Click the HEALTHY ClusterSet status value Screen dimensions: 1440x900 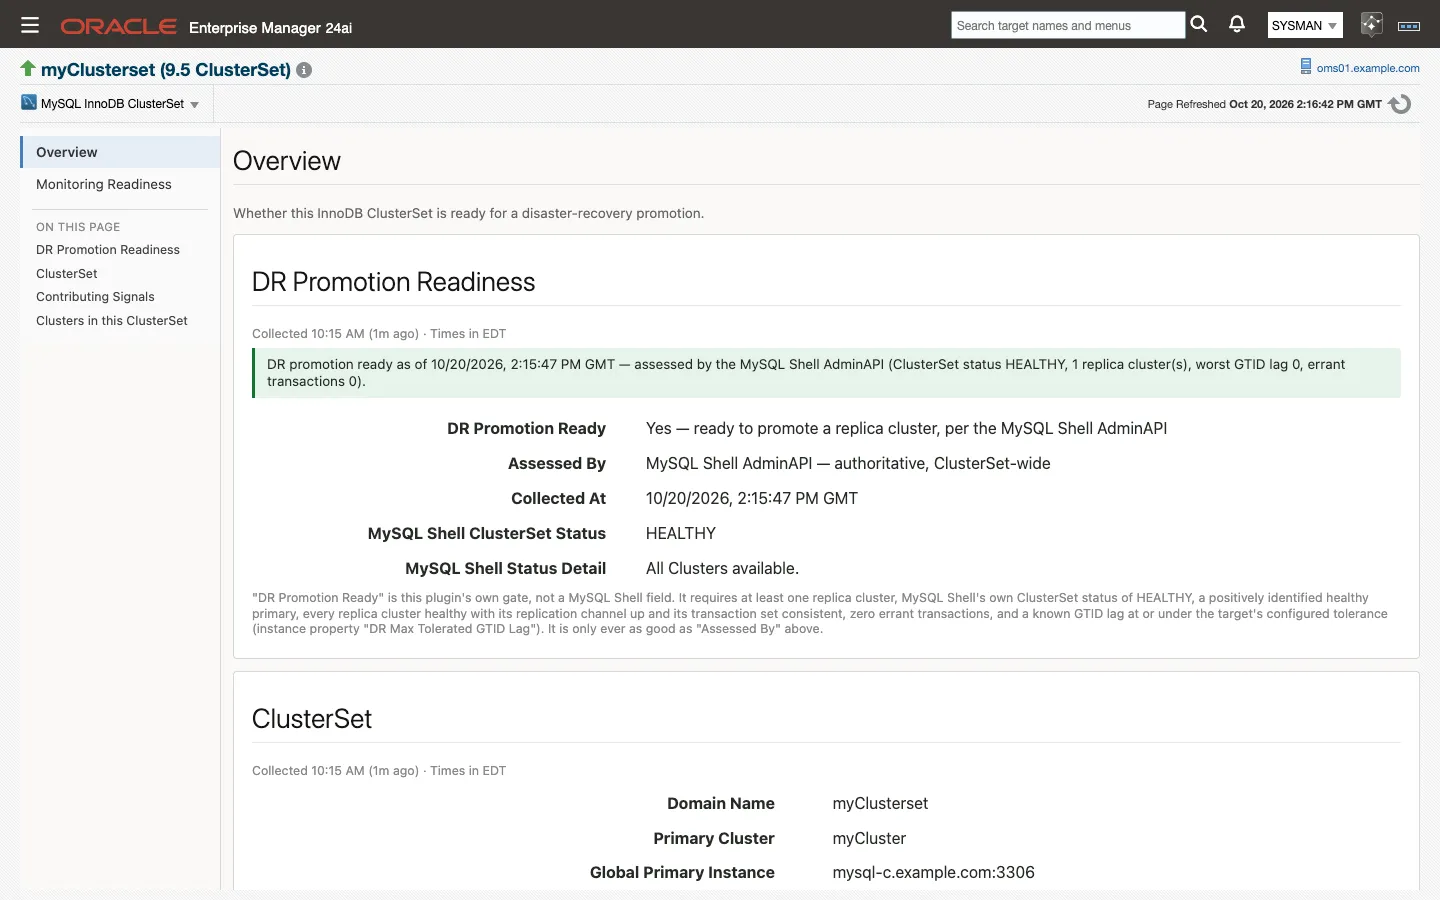coord(681,534)
